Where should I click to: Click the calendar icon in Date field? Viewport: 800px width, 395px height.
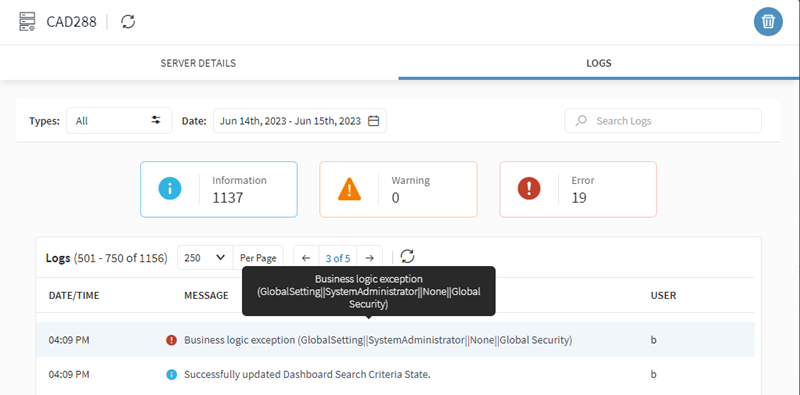(373, 121)
